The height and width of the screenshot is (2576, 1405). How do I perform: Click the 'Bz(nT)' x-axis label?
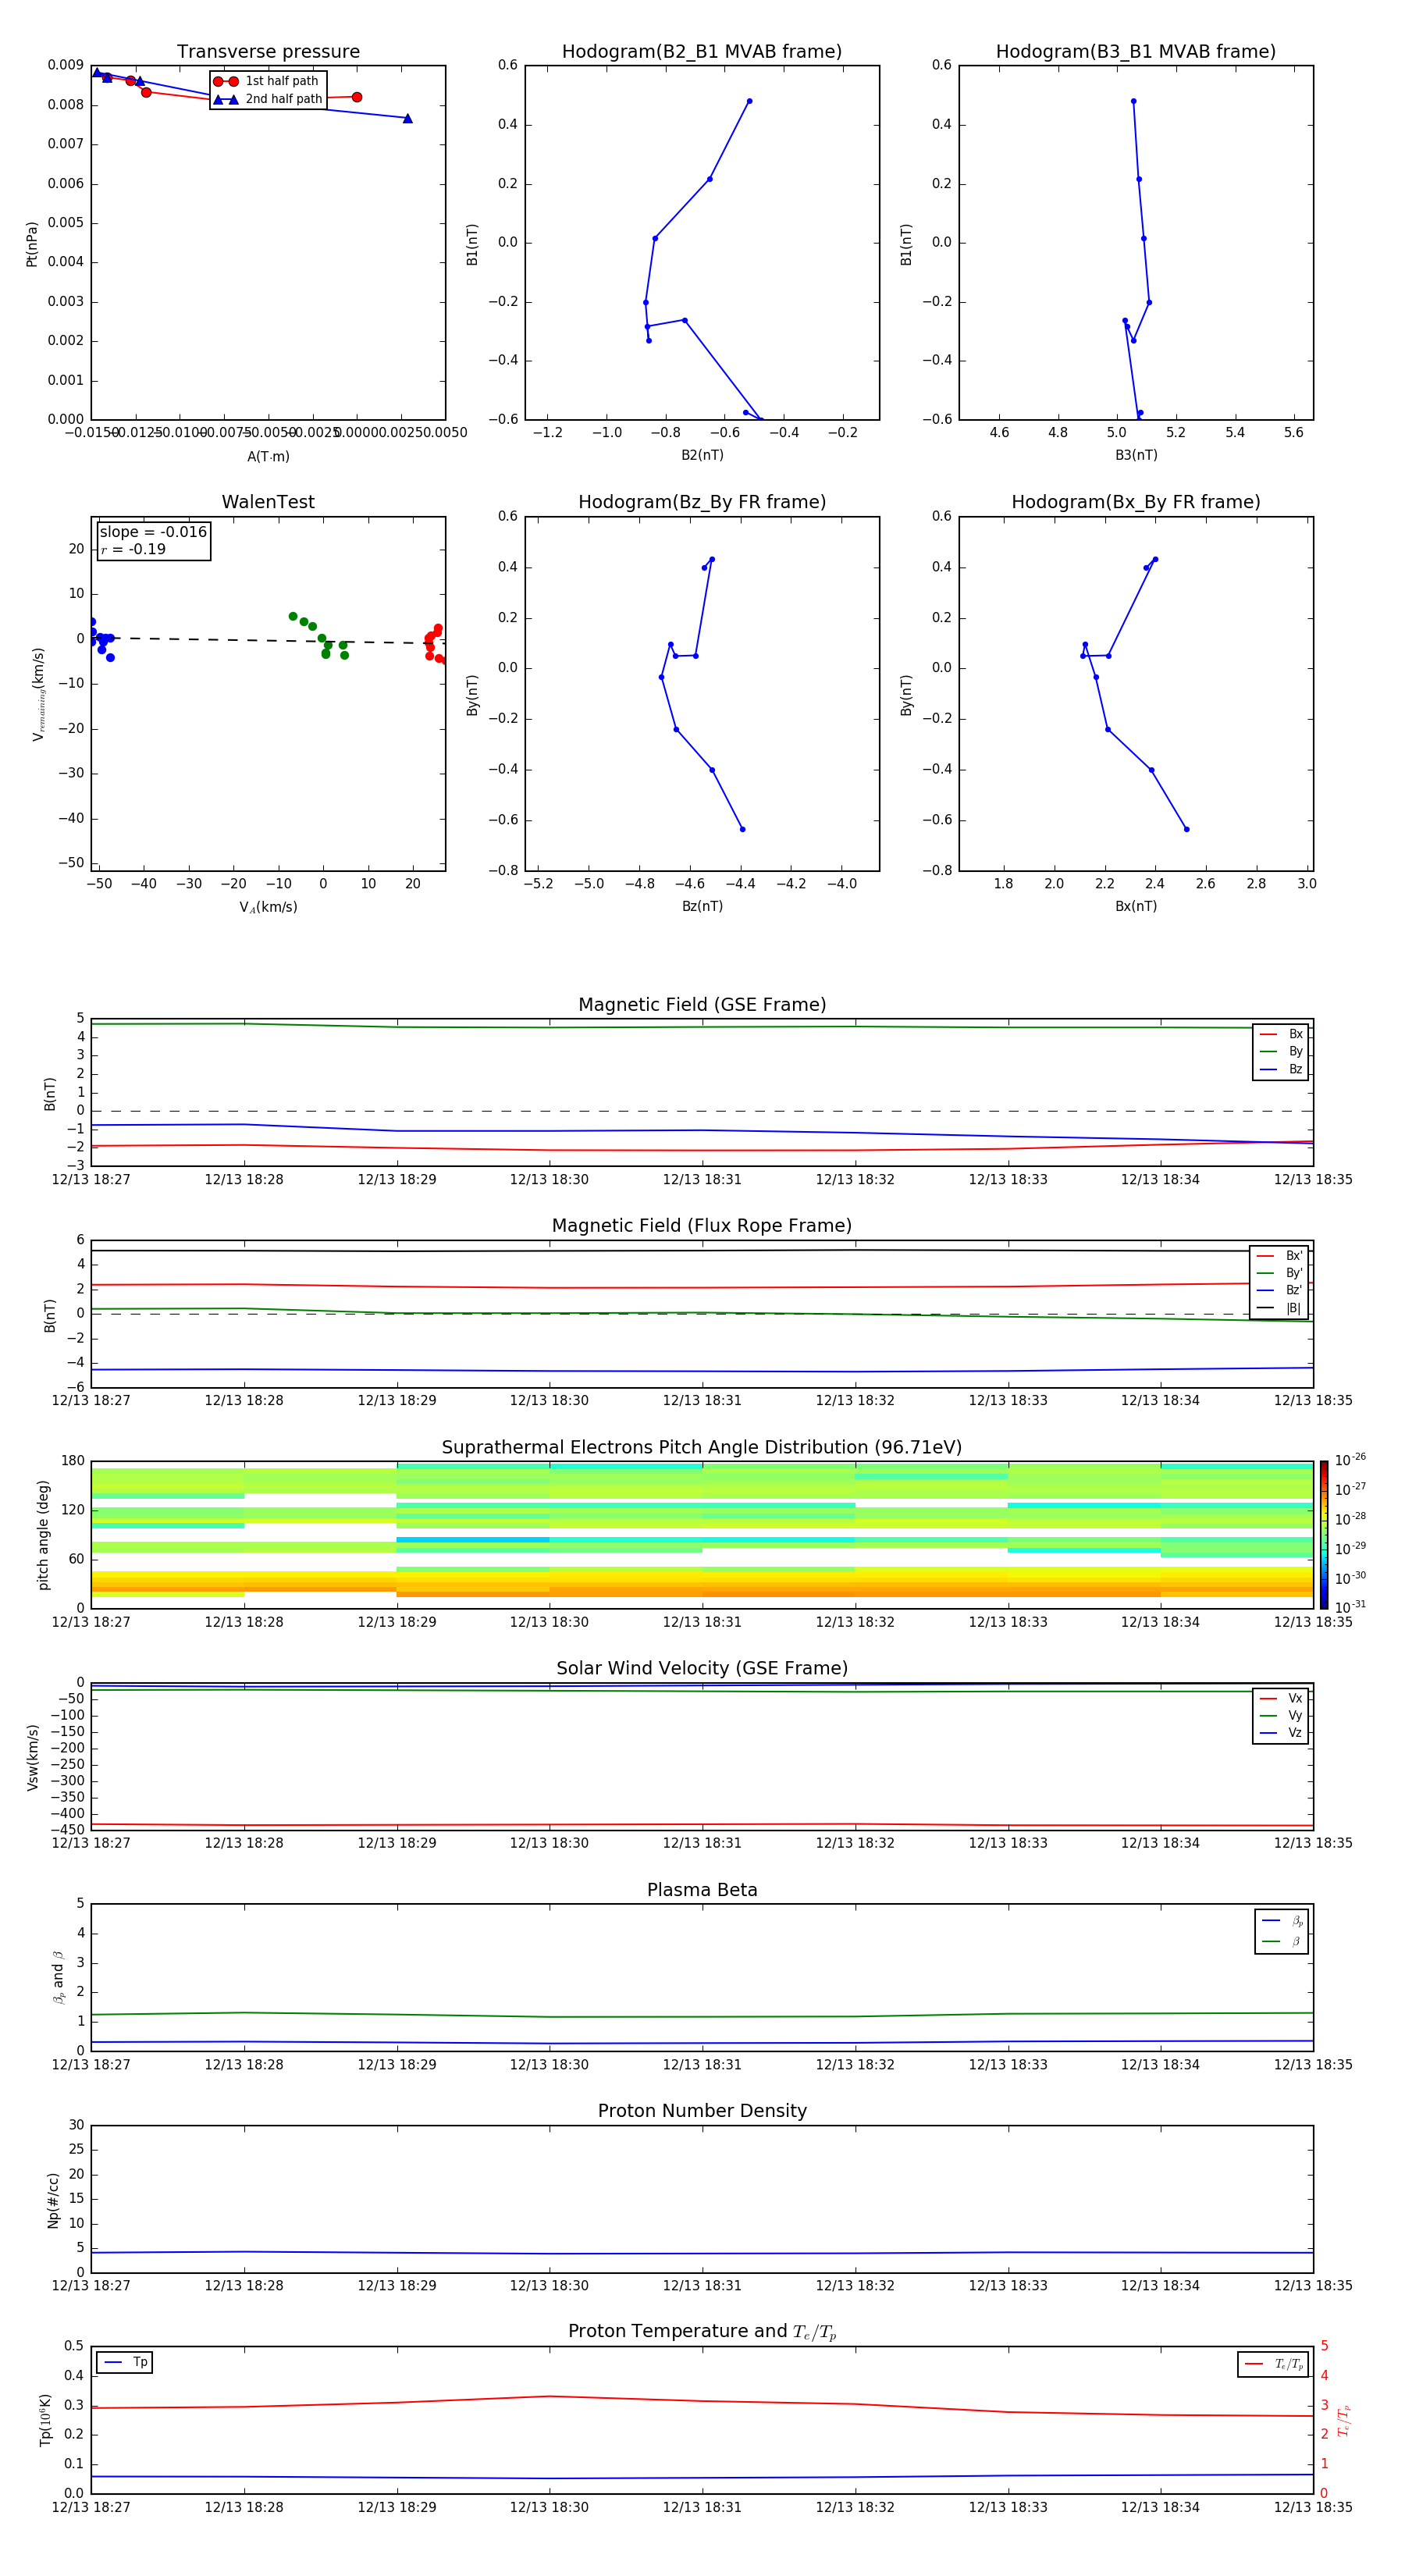click(x=702, y=906)
